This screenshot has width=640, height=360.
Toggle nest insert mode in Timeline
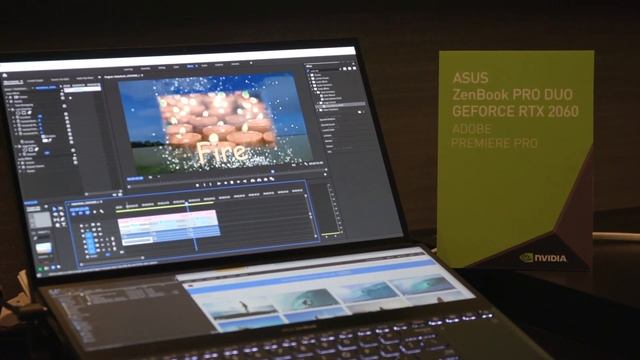click(x=73, y=214)
